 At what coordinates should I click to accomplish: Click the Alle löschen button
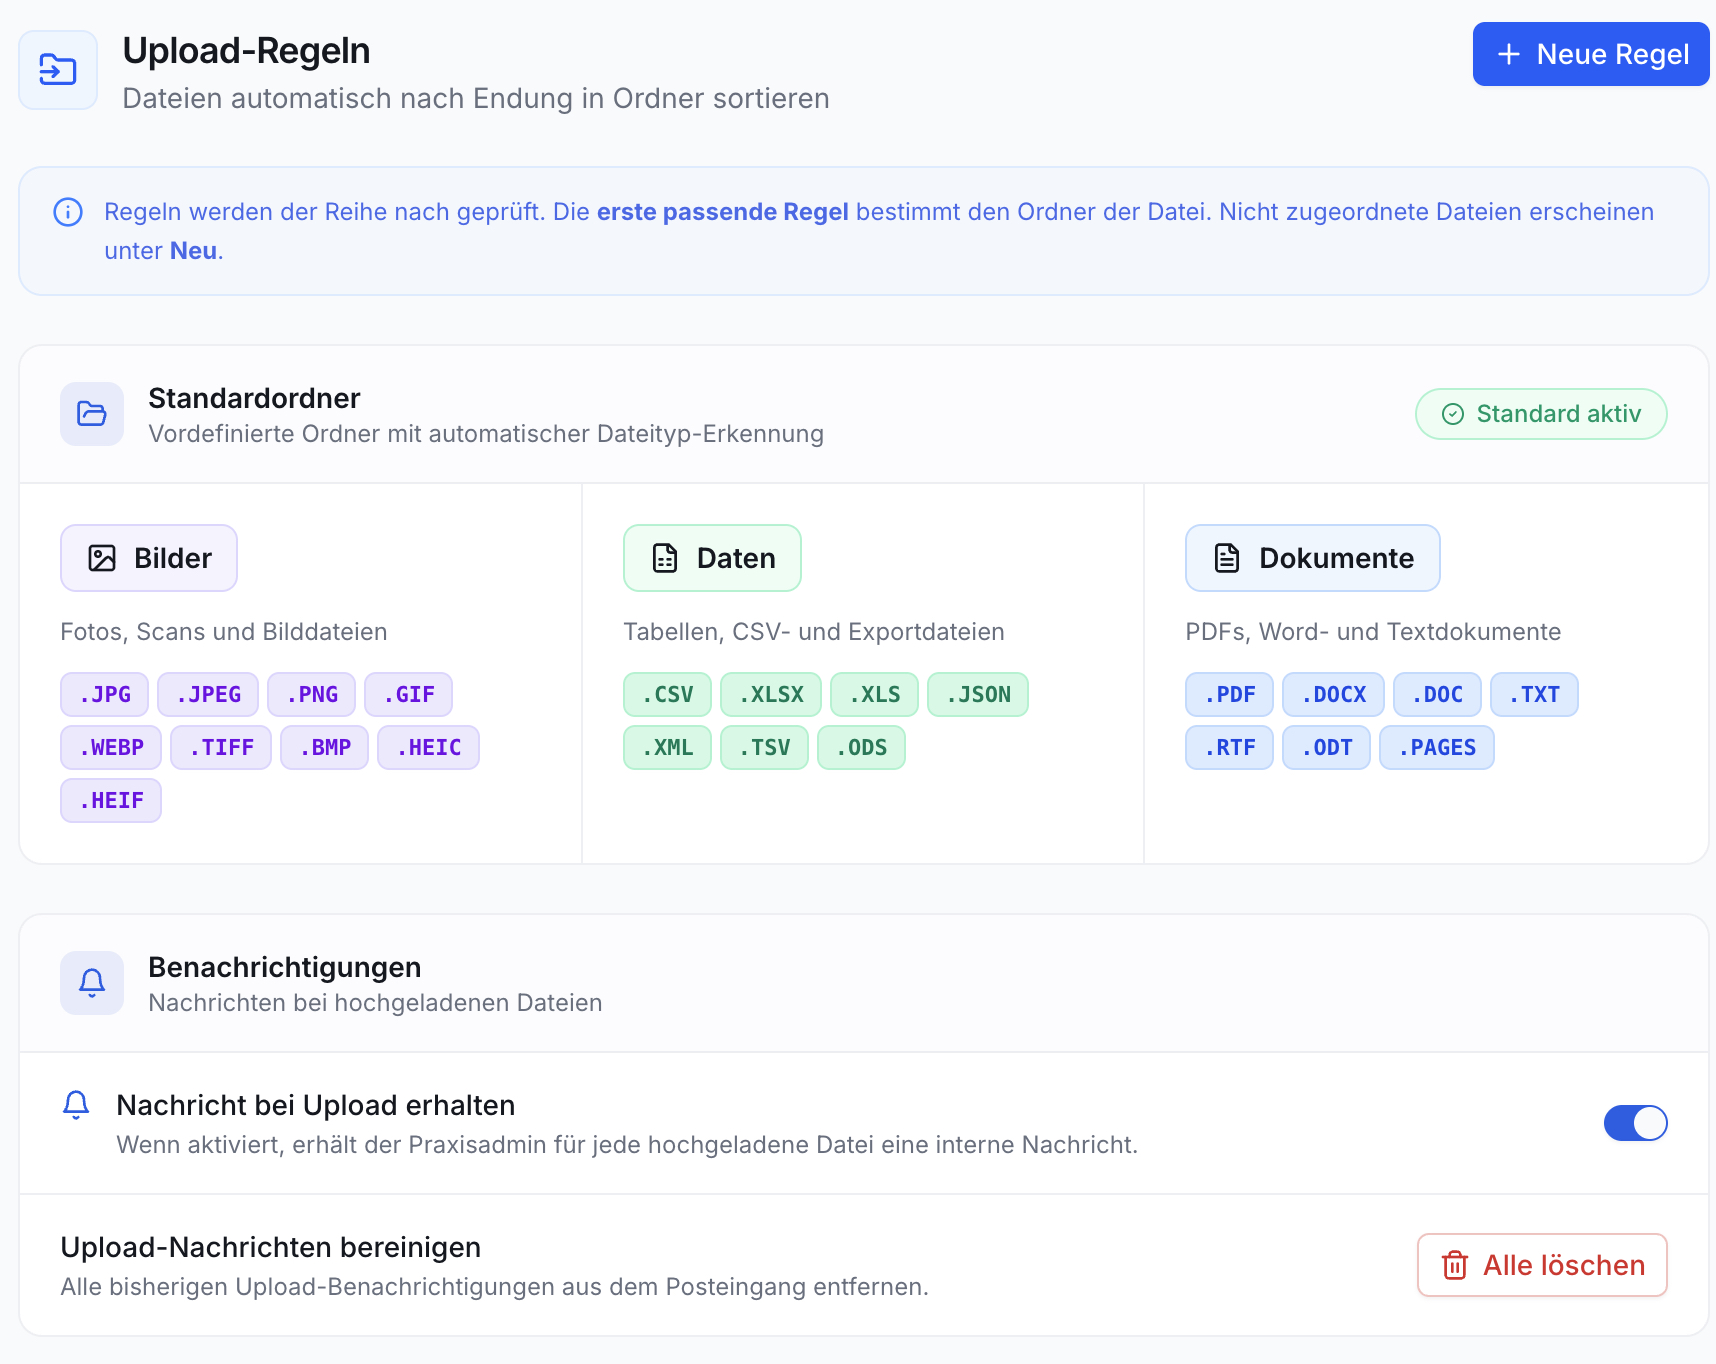coord(1542,1265)
